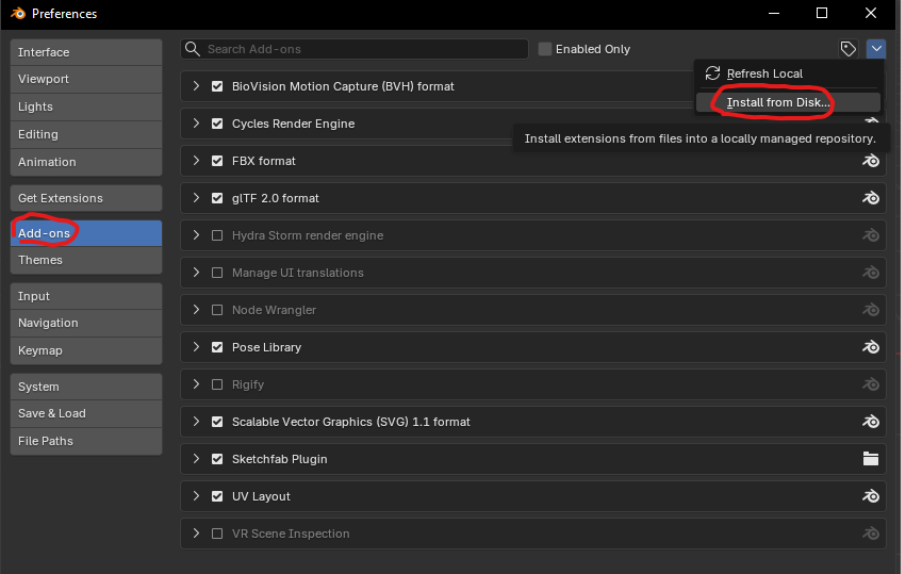The height and width of the screenshot is (574, 901).
Task: Uncheck the FBX format add-on
Action: (x=217, y=161)
